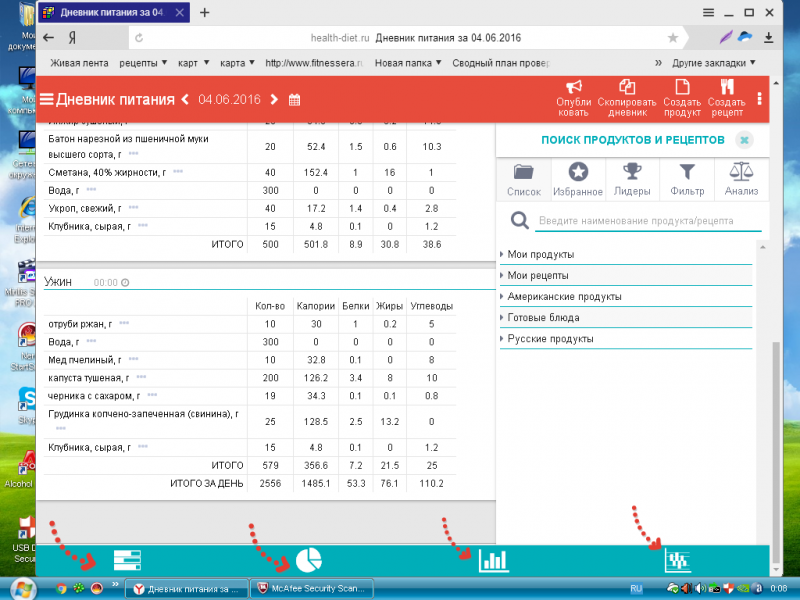This screenshot has width=800, height=600.
Task: Open McAfee Security Scan taskbar button
Action: pos(311,589)
